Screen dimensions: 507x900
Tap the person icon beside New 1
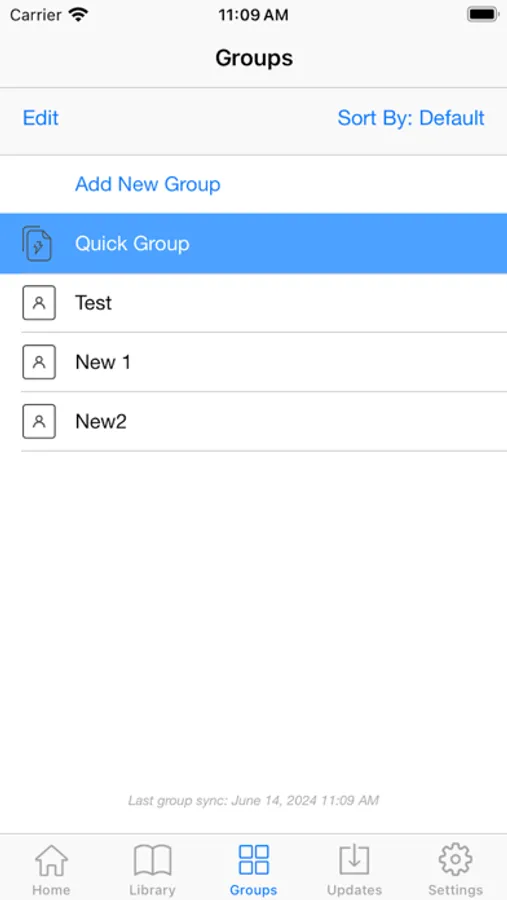(x=39, y=362)
